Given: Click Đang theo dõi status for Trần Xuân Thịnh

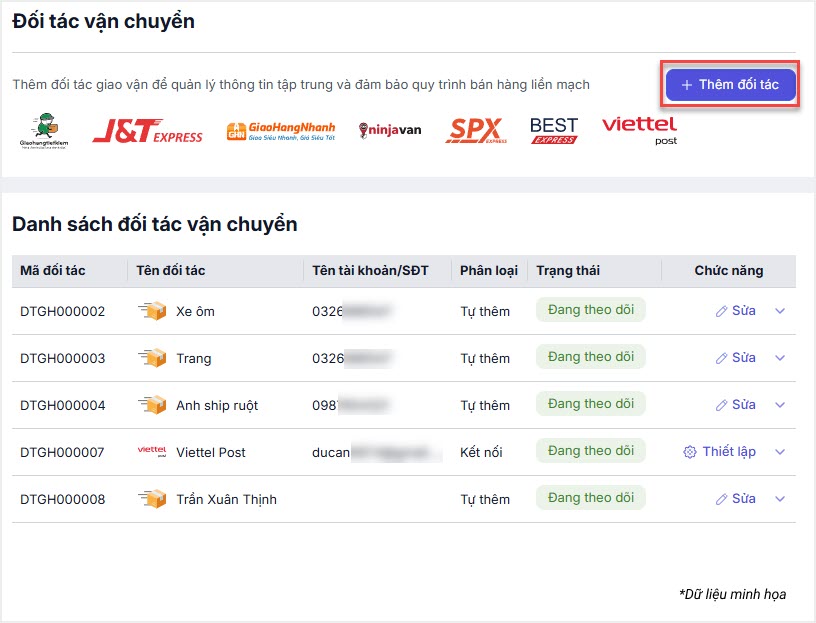Looking at the screenshot, I should coord(591,498).
